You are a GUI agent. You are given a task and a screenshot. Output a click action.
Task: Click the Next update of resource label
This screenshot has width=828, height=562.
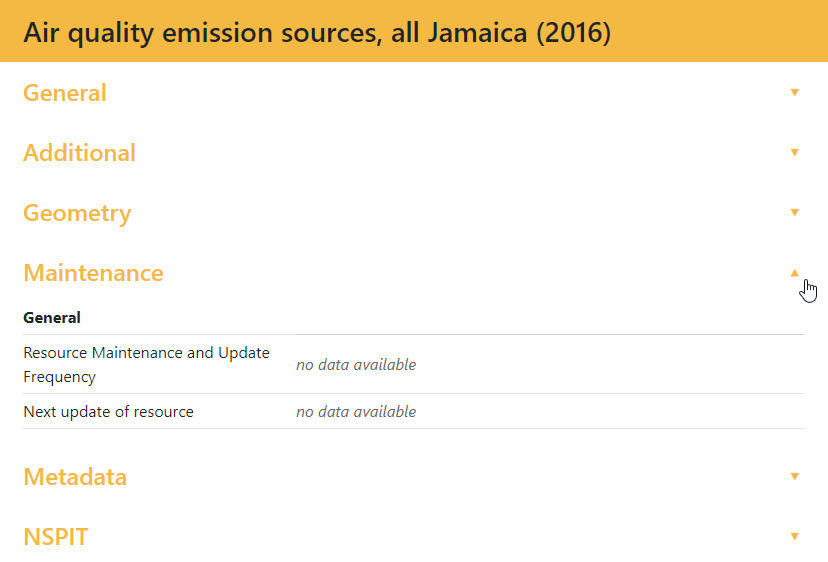pos(108,411)
